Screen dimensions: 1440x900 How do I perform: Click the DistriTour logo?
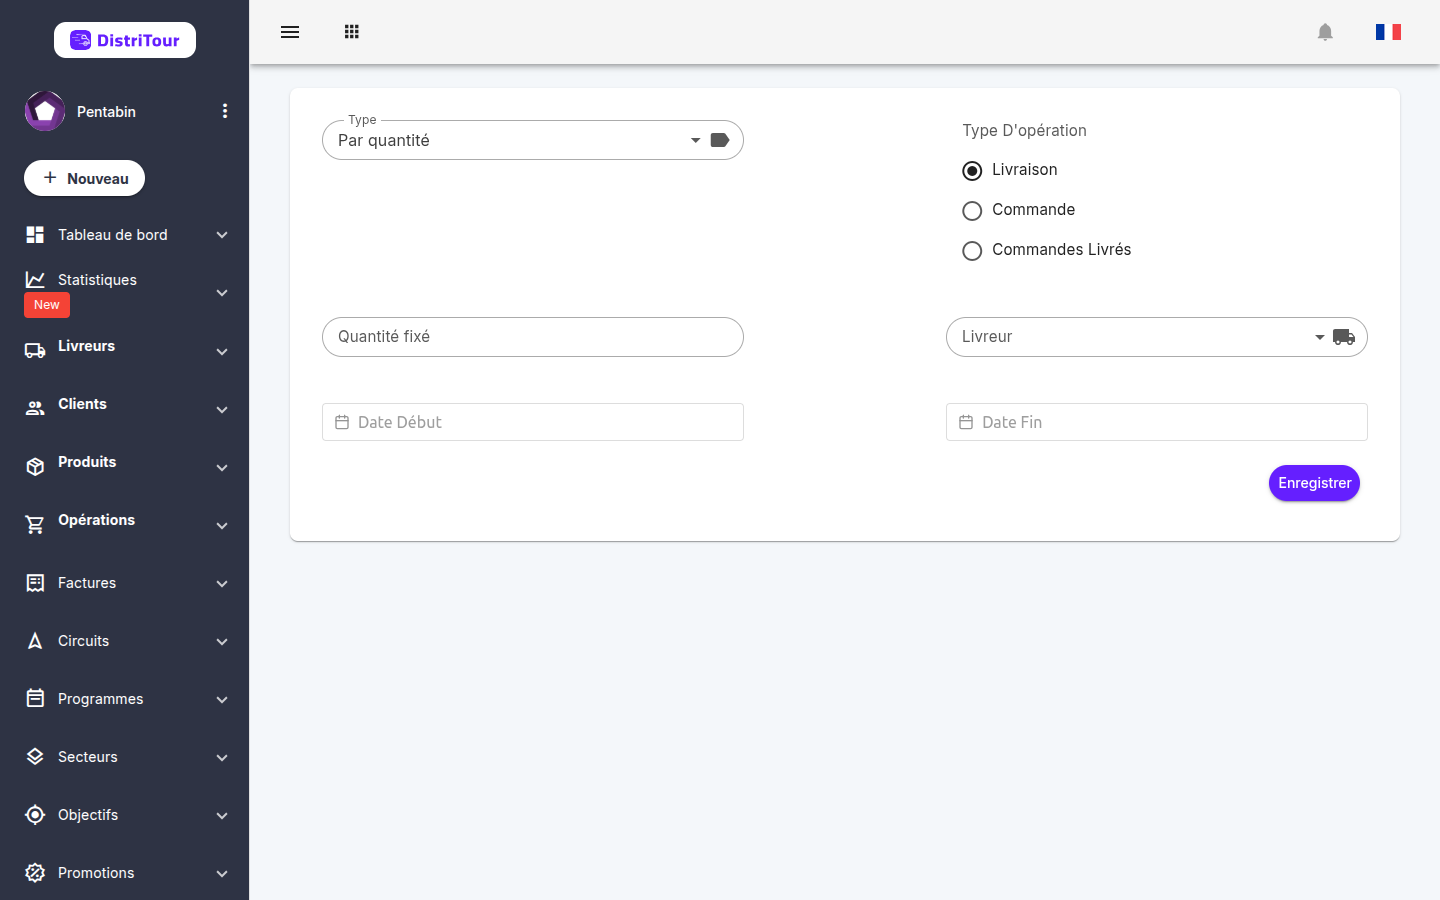tap(125, 40)
